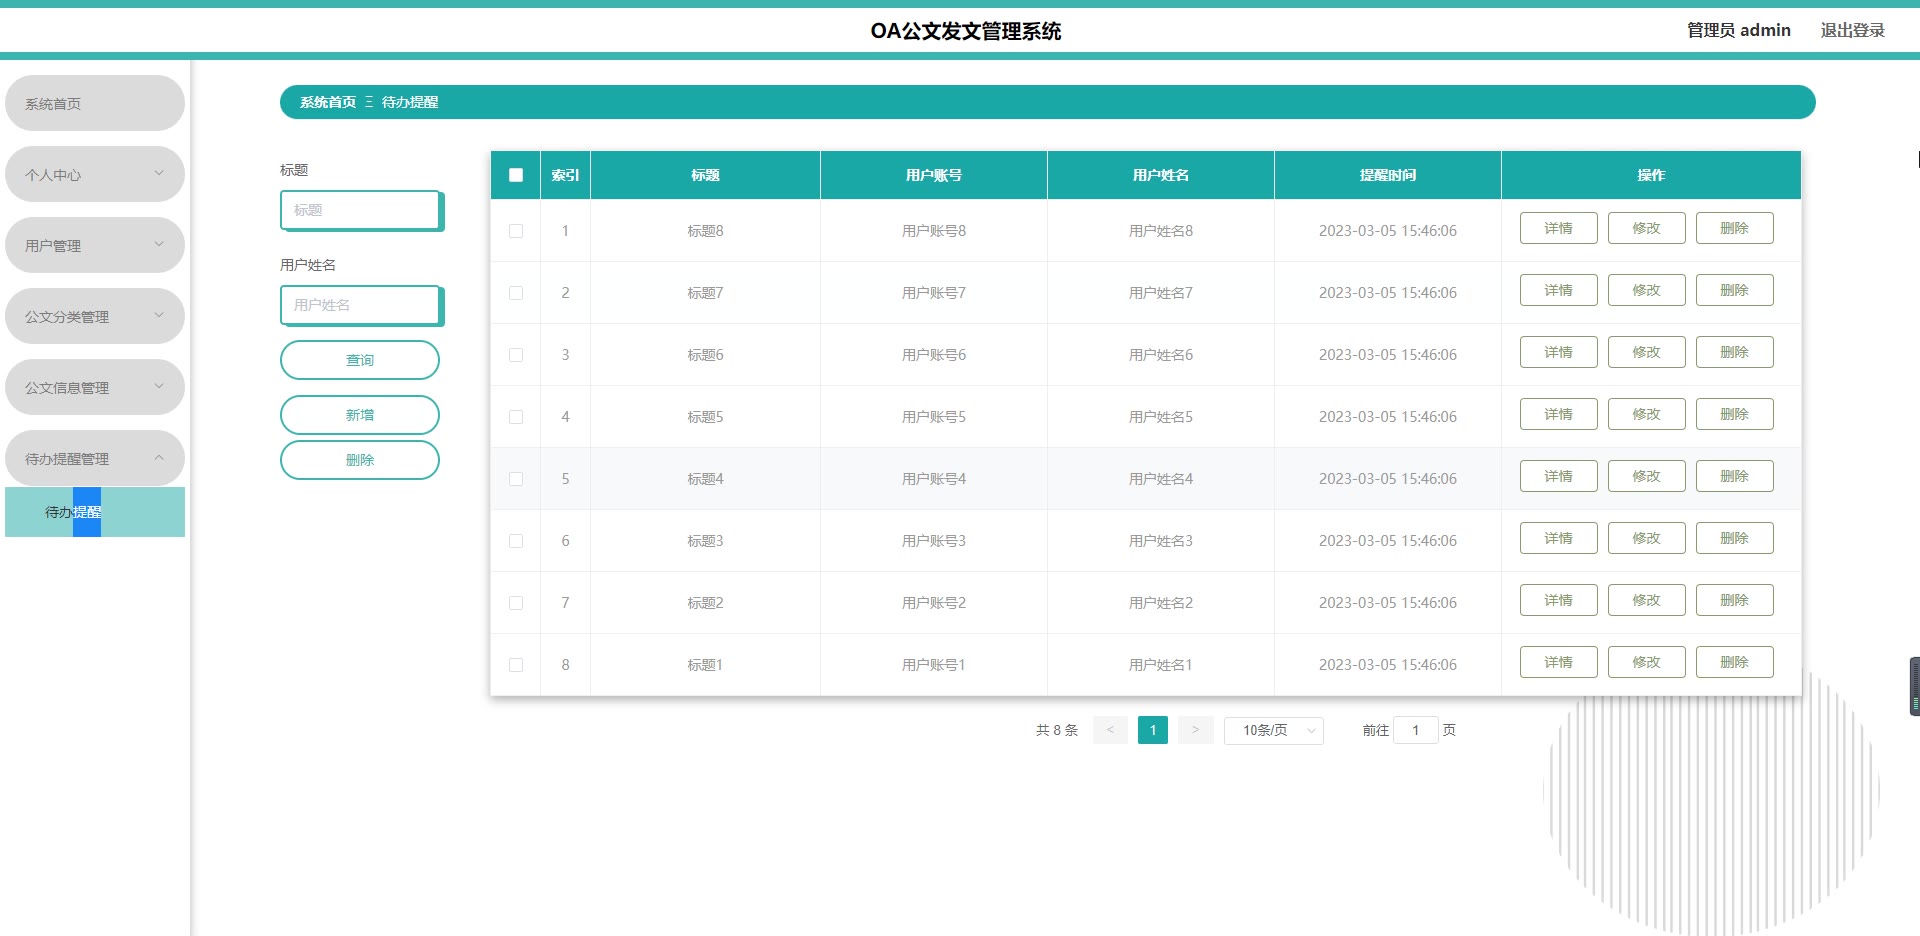Click the 查询 search button
1920x936 pixels.
360,360
